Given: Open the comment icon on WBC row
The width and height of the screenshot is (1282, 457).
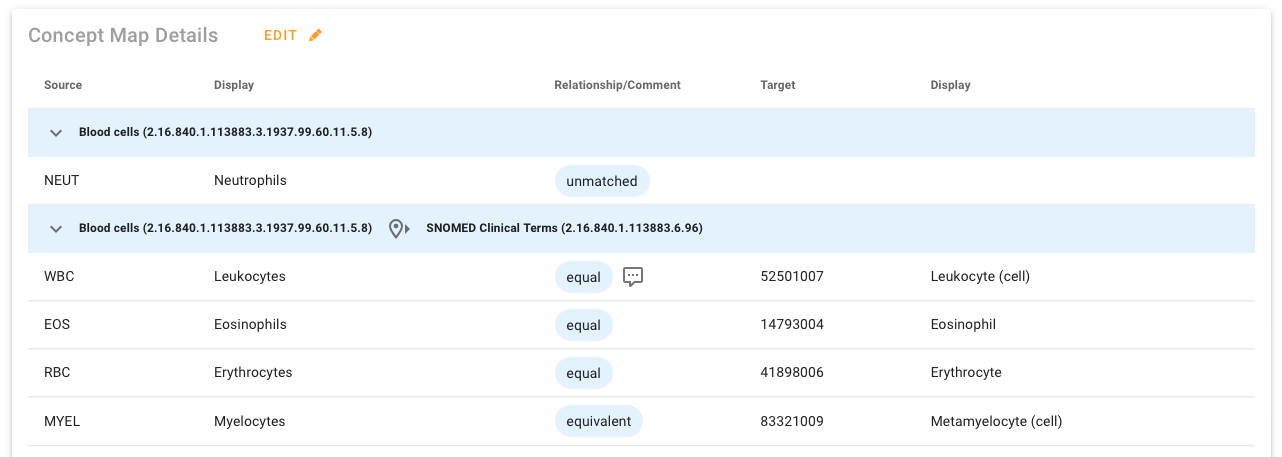Looking at the screenshot, I should (632, 277).
